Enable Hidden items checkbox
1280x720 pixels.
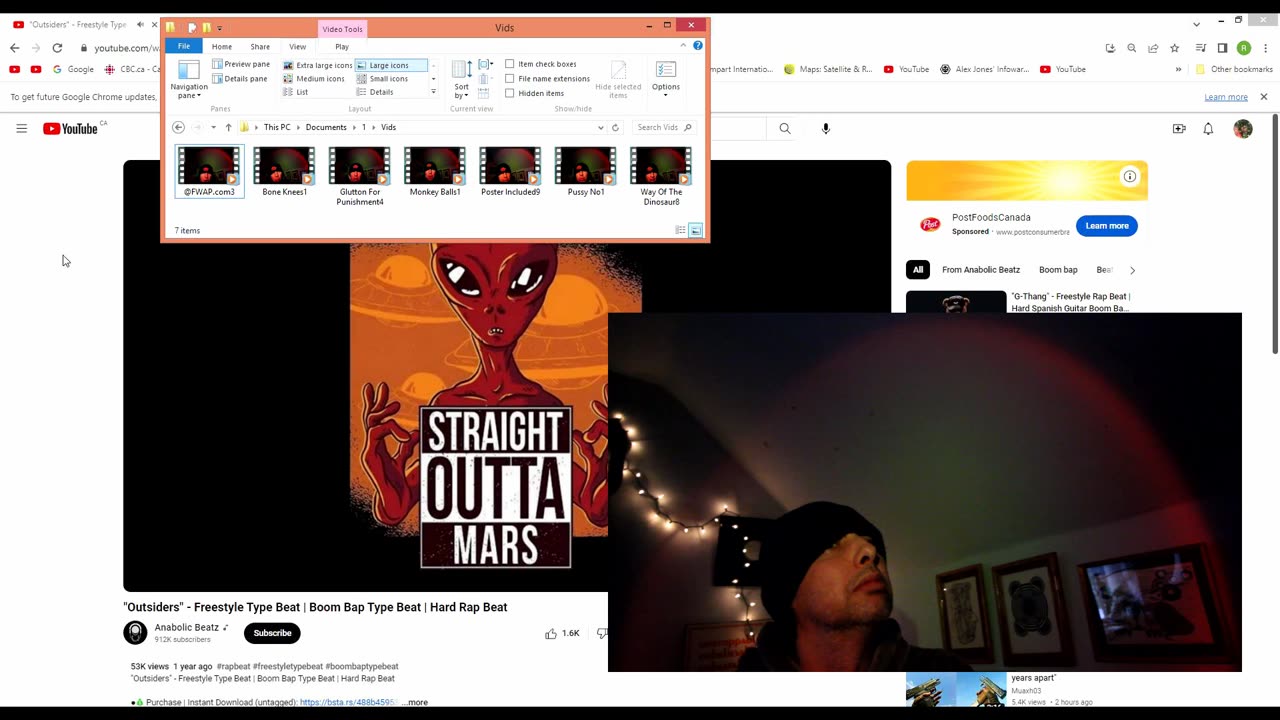pyautogui.click(x=510, y=93)
